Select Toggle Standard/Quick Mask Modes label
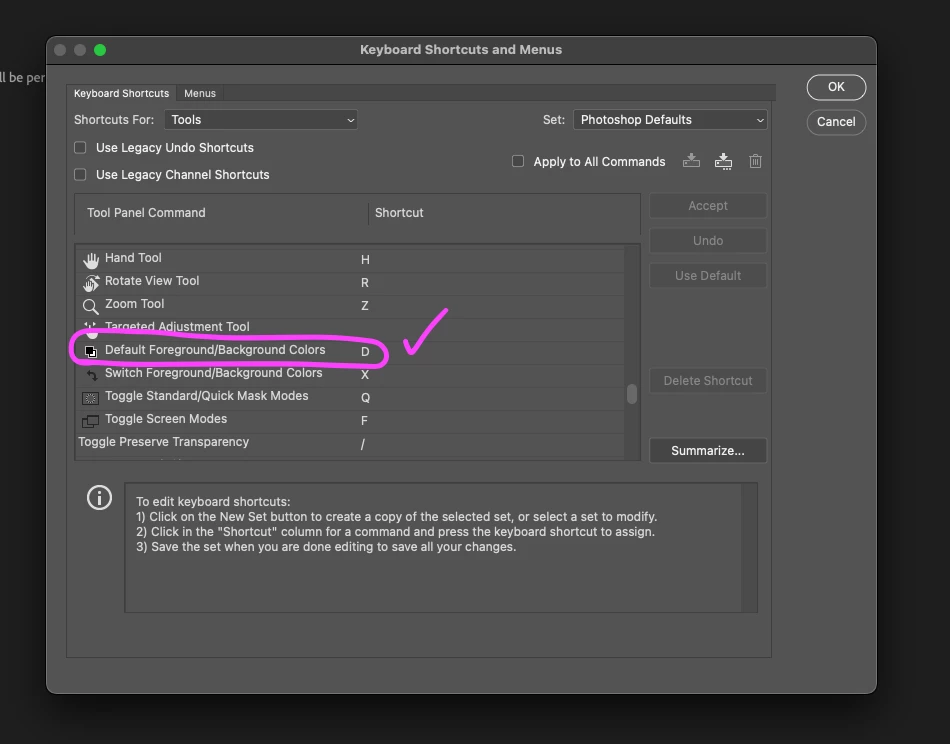 tap(207, 396)
